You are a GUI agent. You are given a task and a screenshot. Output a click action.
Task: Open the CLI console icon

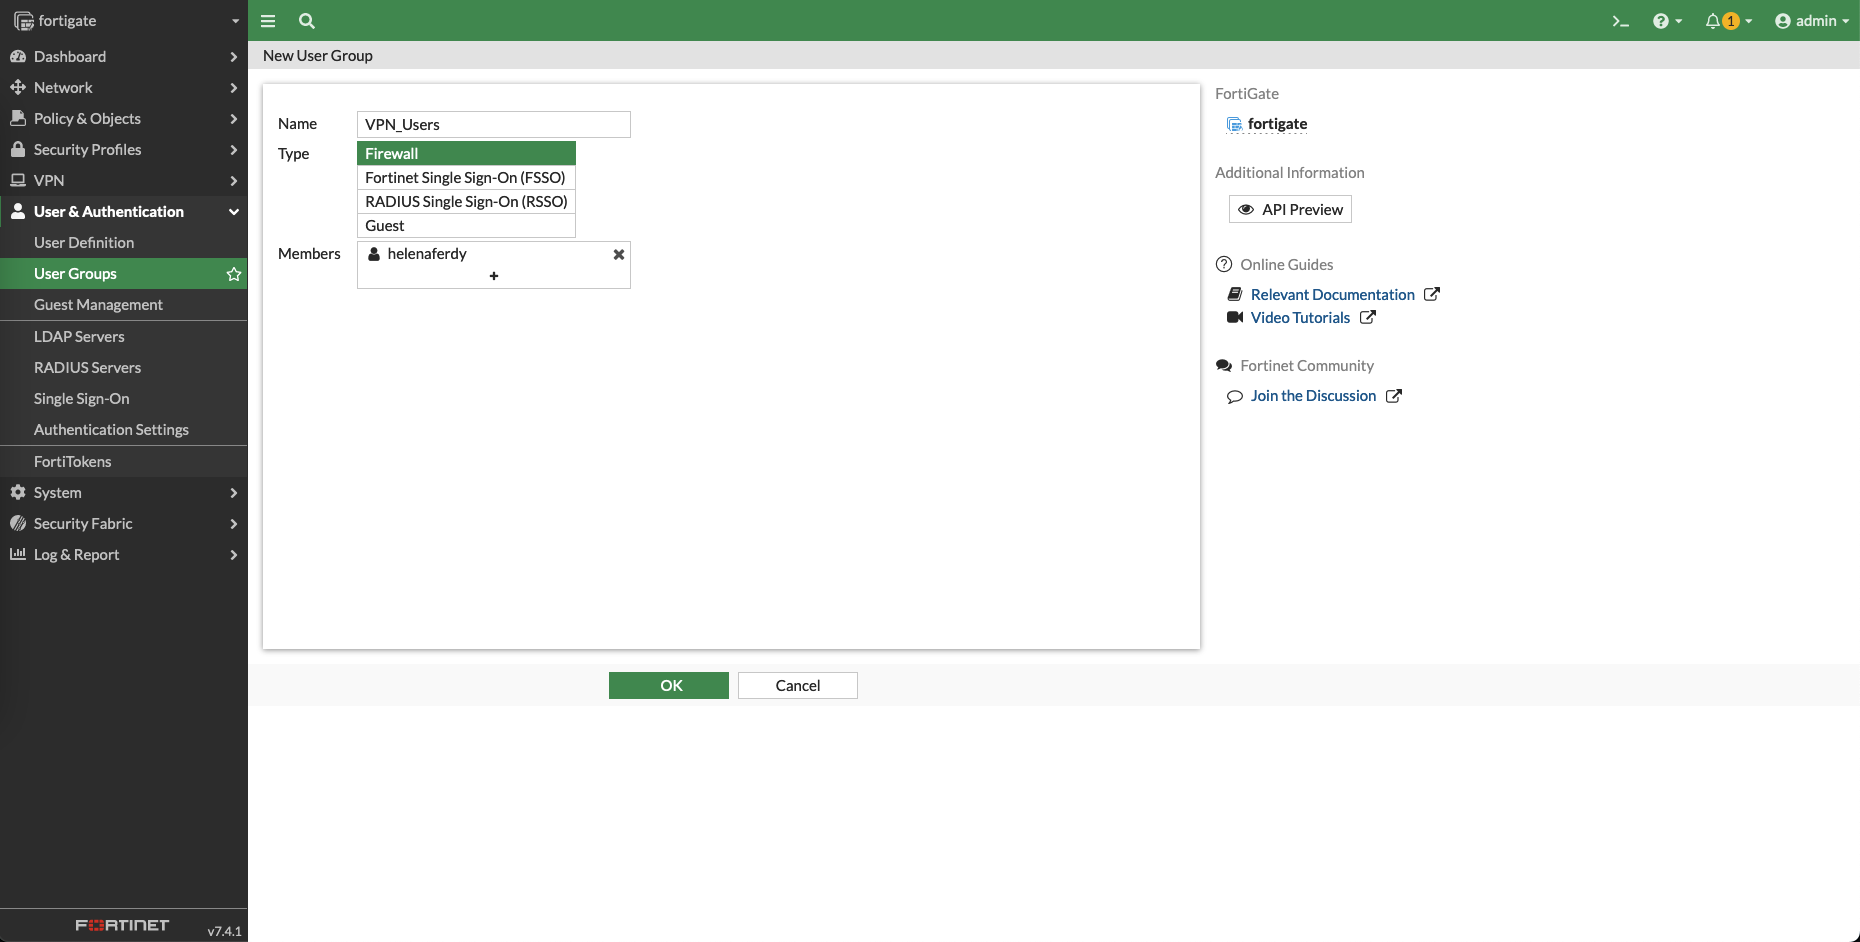click(x=1620, y=21)
